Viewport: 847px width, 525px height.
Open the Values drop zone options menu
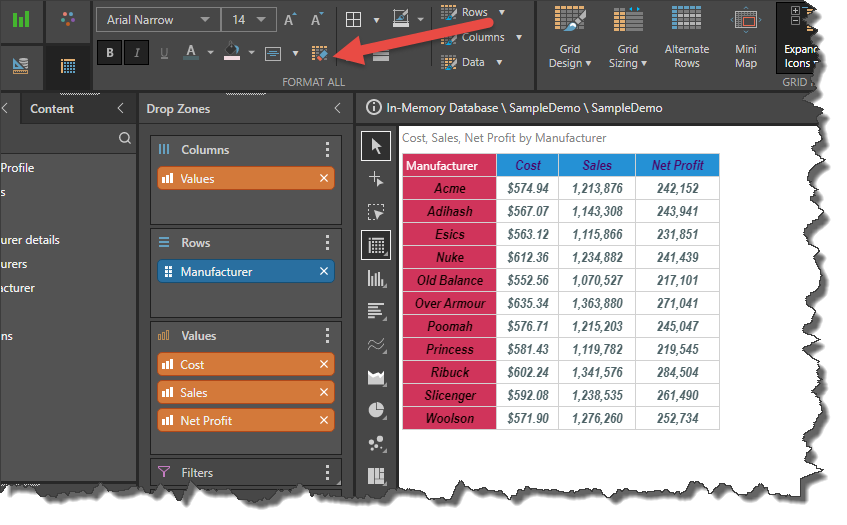[327, 336]
